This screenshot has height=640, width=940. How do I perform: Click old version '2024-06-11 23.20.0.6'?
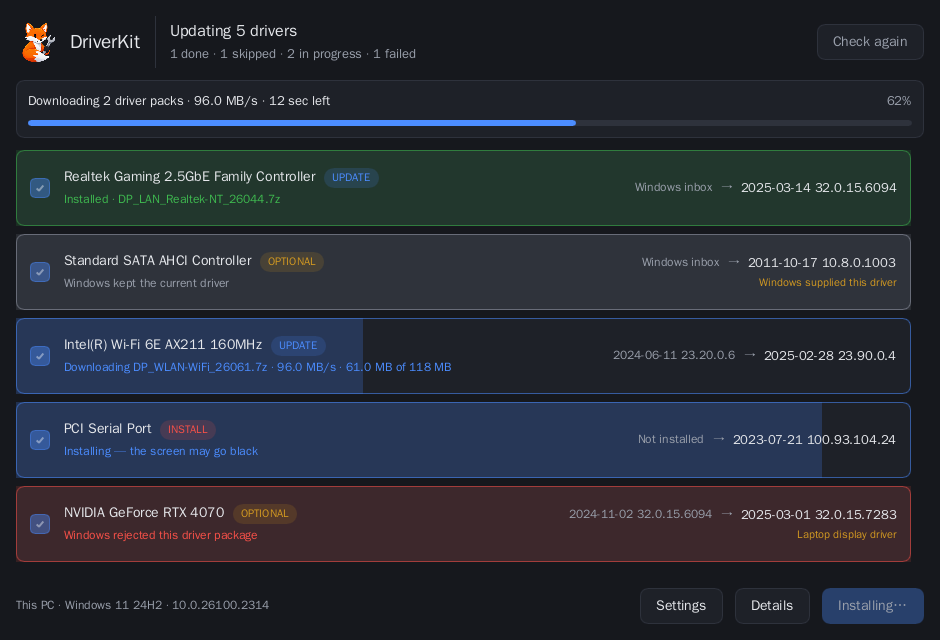(x=674, y=355)
